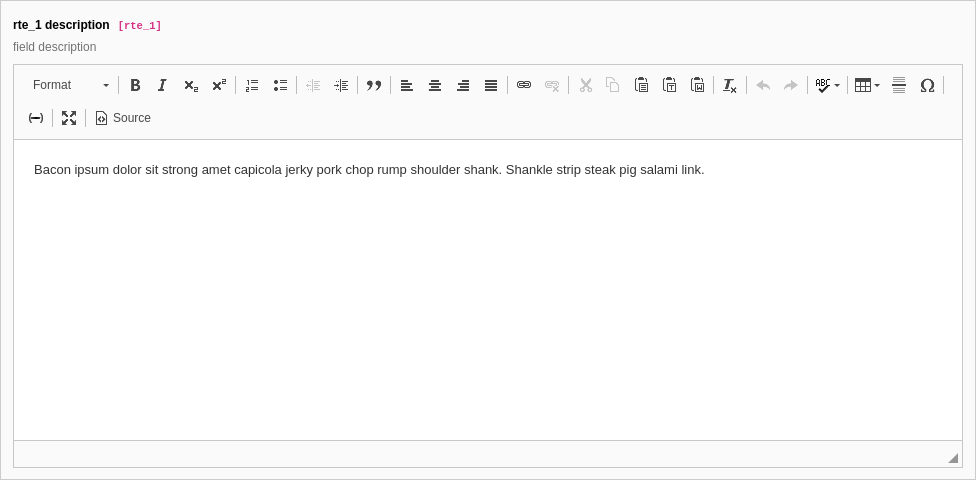Insert a special character
This screenshot has height=480, width=976.
[927, 85]
